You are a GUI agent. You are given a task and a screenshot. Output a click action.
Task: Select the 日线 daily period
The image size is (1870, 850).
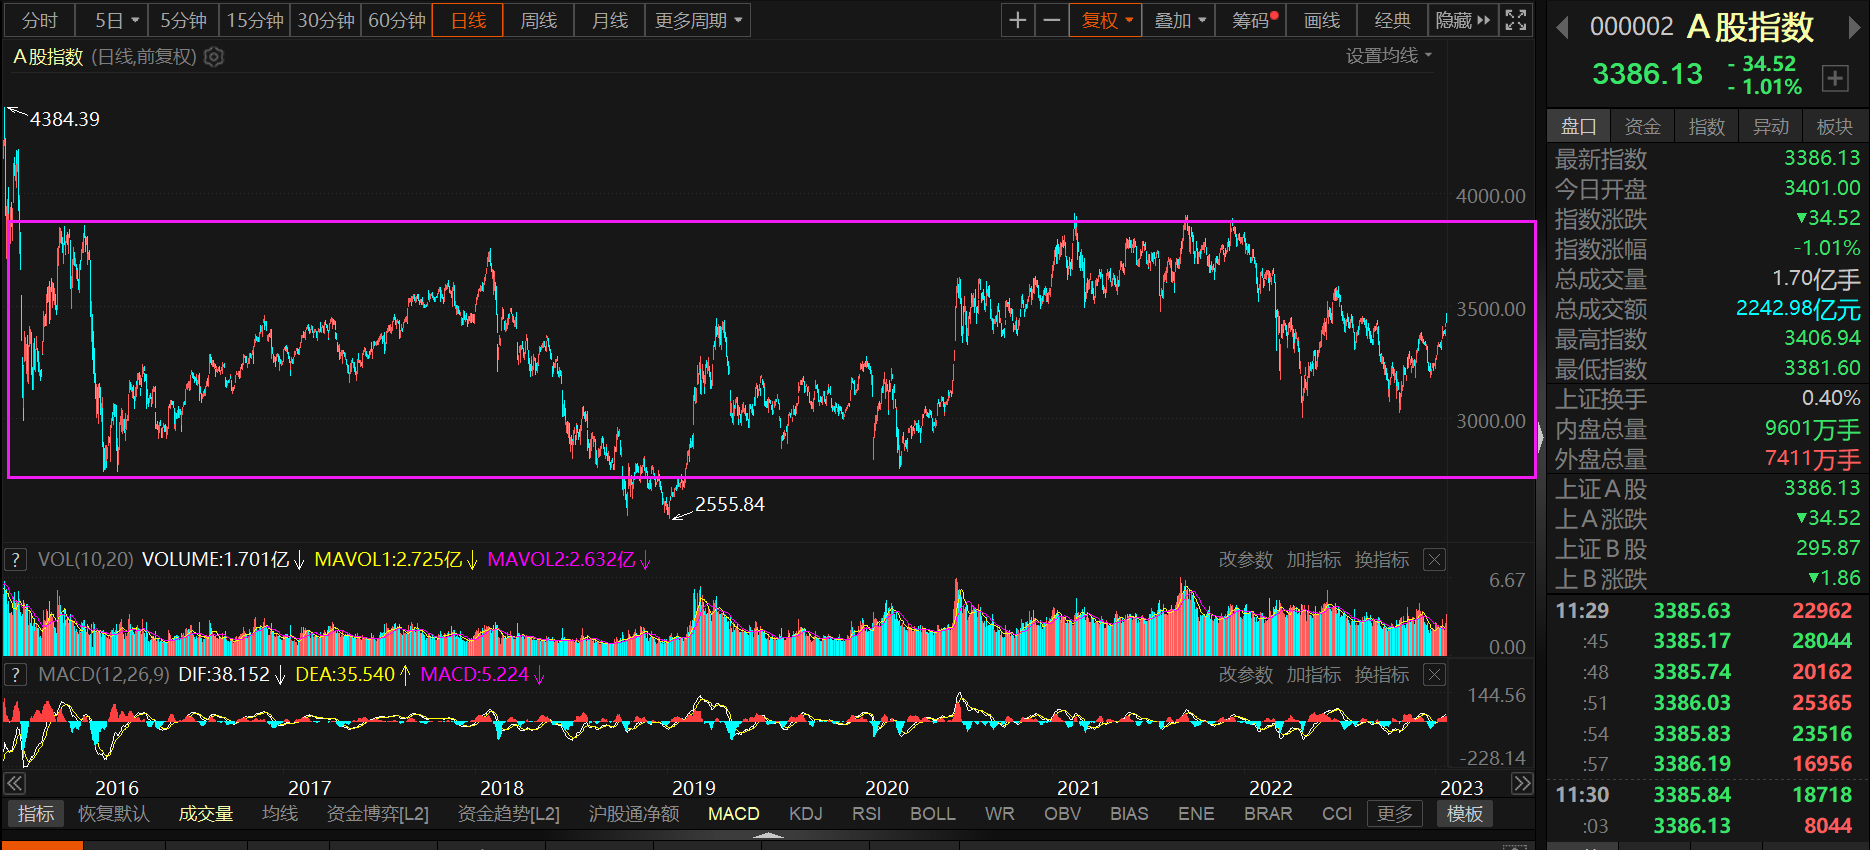pyautogui.click(x=468, y=20)
